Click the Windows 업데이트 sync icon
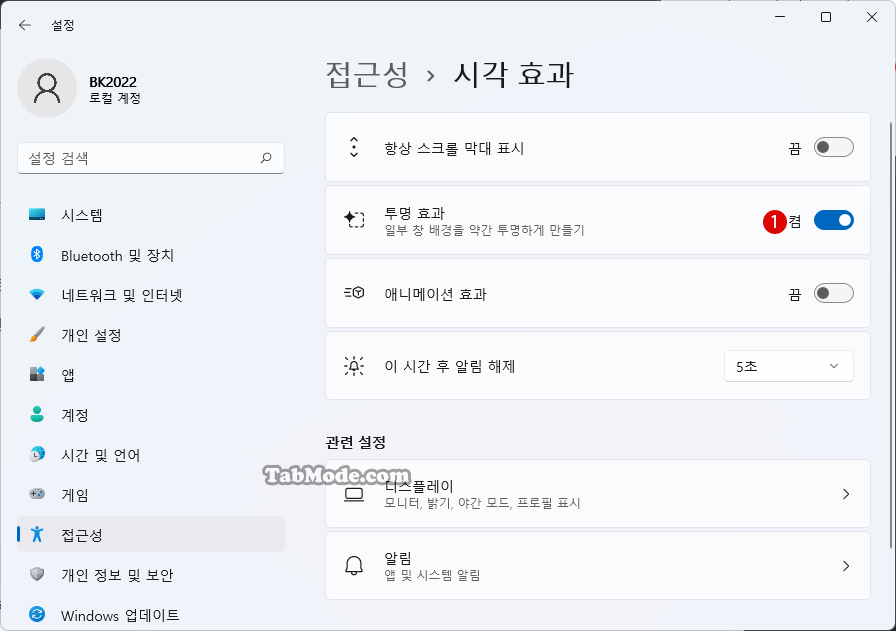 point(37,614)
